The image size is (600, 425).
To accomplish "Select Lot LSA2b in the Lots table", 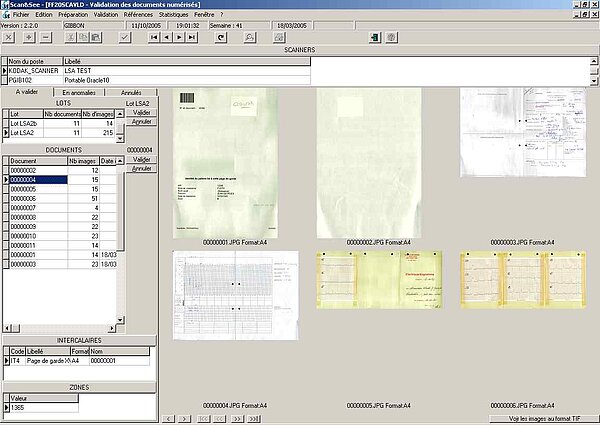I will coord(22,123).
